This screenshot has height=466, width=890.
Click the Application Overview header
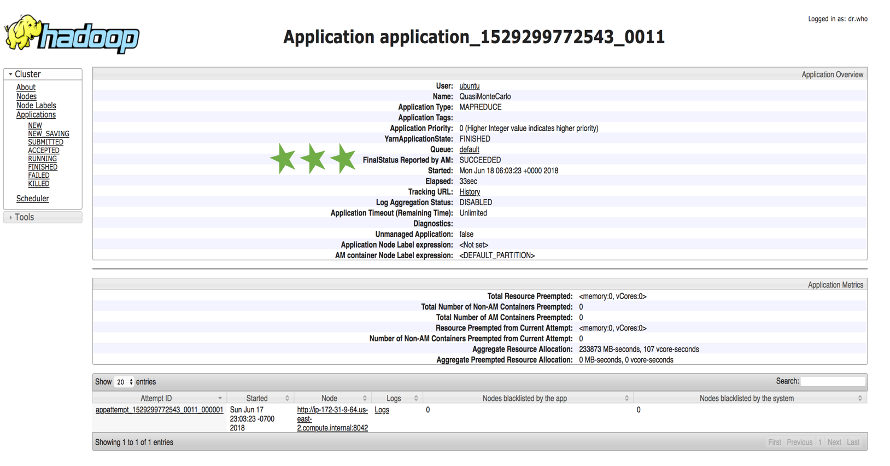[x=832, y=74]
